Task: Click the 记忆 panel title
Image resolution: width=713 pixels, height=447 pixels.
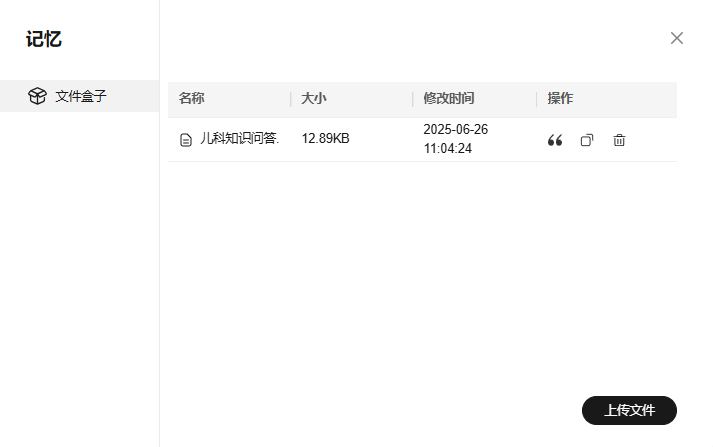Action: pos(44,40)
